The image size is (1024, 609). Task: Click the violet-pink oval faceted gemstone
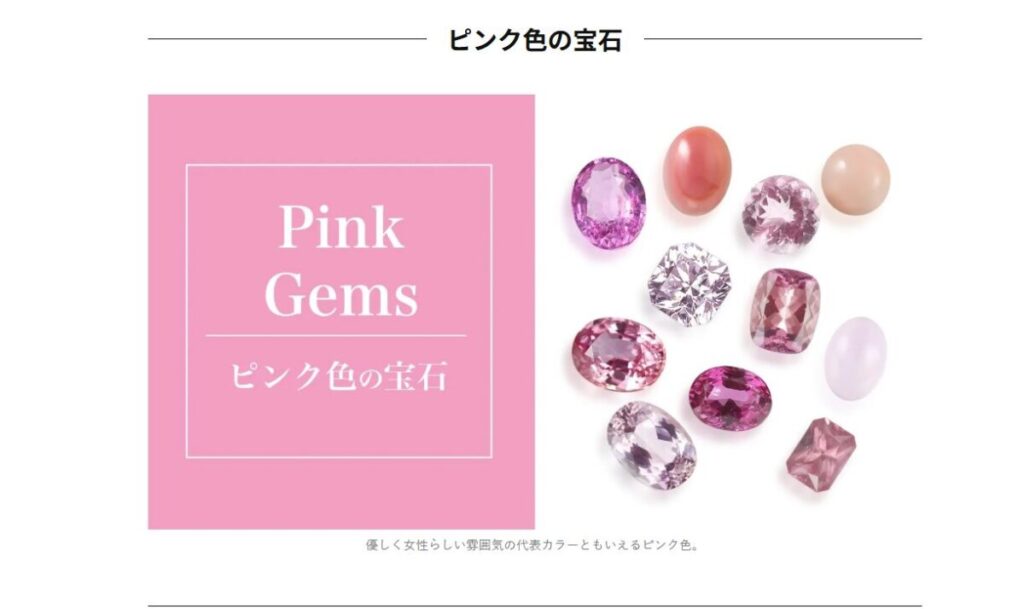(609, 203)
